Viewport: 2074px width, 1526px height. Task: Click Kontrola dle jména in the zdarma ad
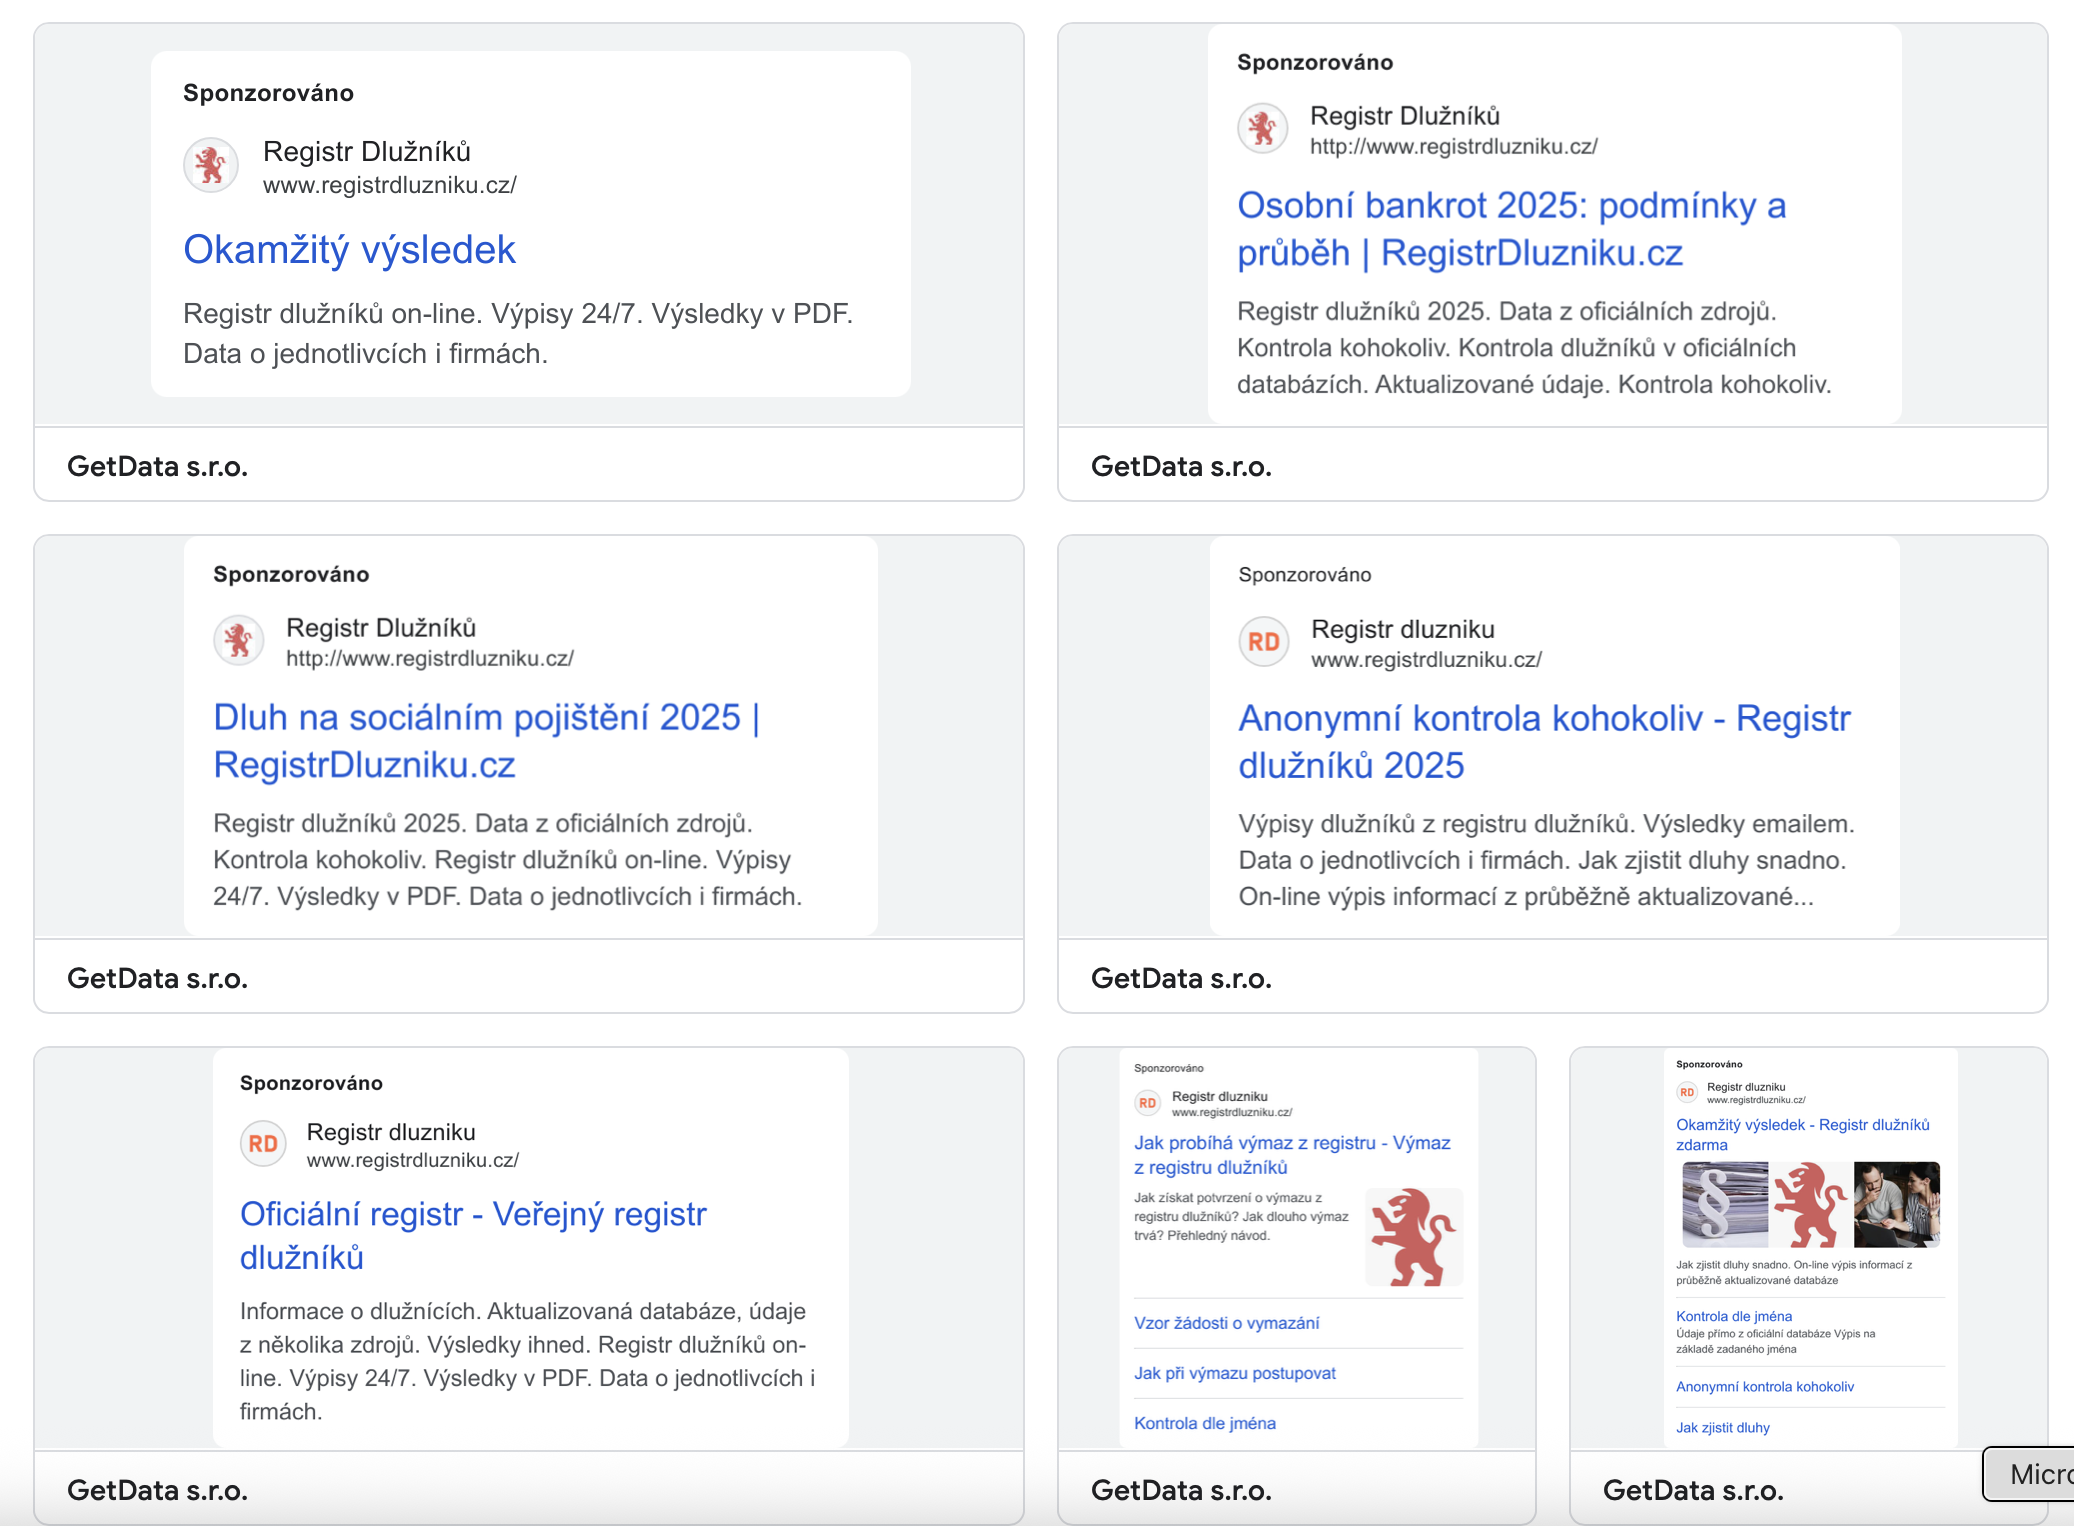(1734, 1316)
